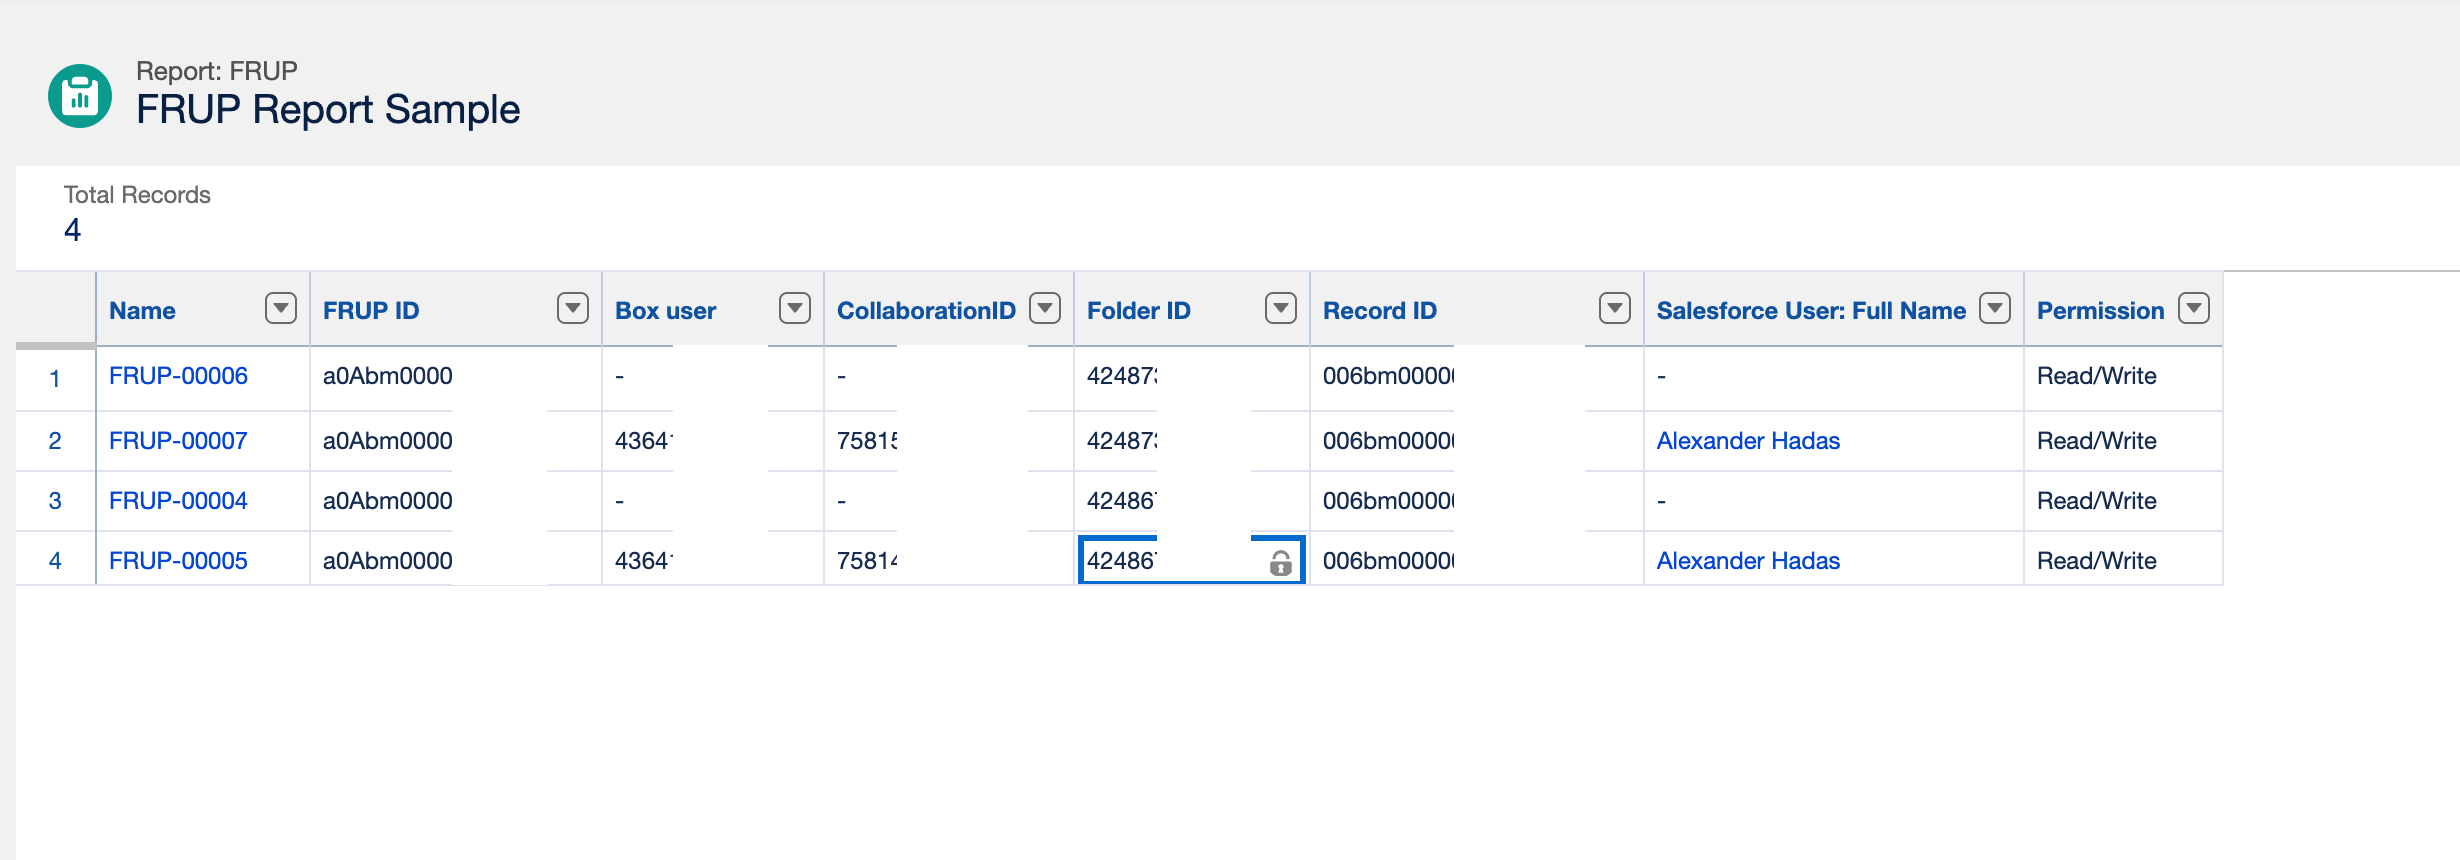The height and width of the screenshot is (860, 2460).
Task: Open the Name column dropdown menu
Action: point(281,309)
